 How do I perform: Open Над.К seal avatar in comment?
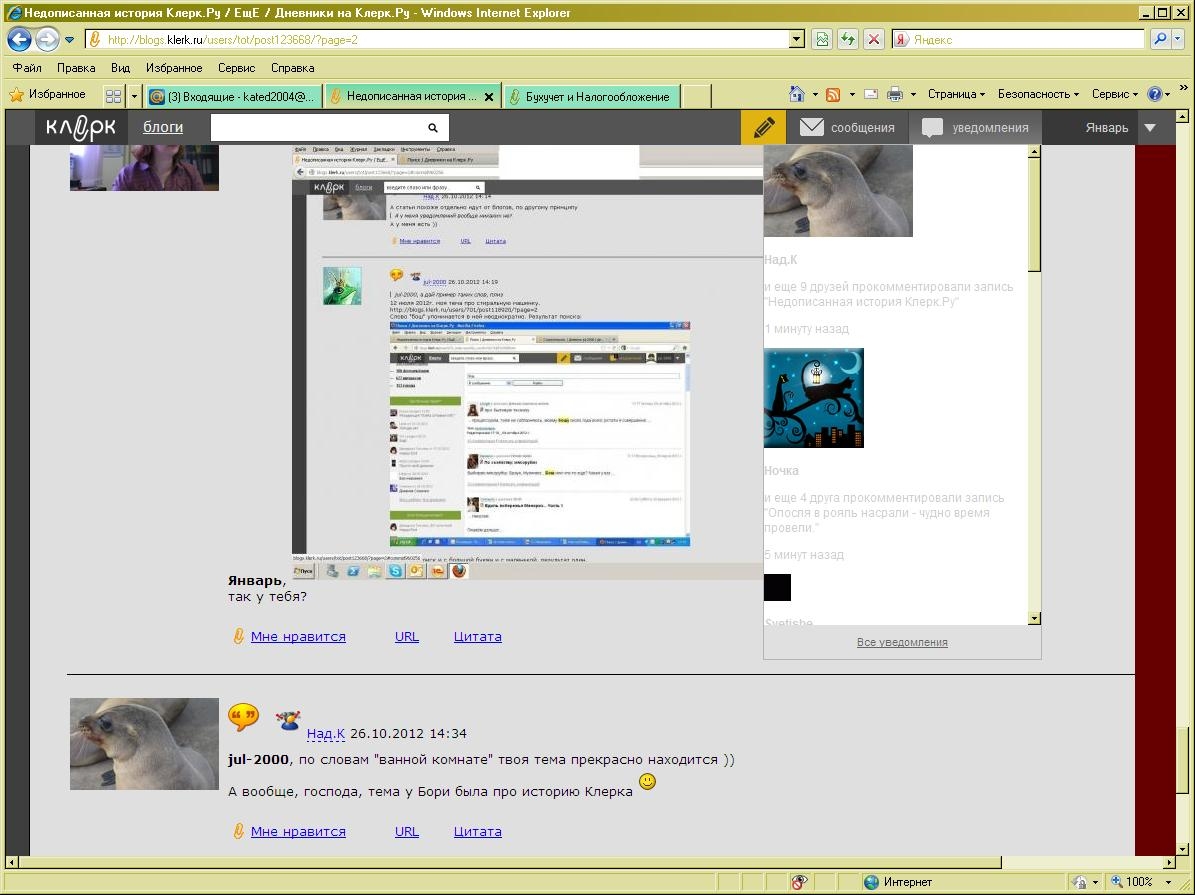tap(144, 743)
